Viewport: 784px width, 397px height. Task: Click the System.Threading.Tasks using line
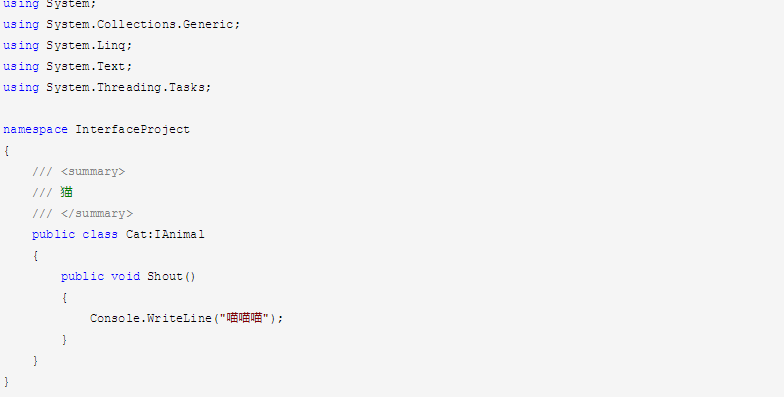[108, 88]
